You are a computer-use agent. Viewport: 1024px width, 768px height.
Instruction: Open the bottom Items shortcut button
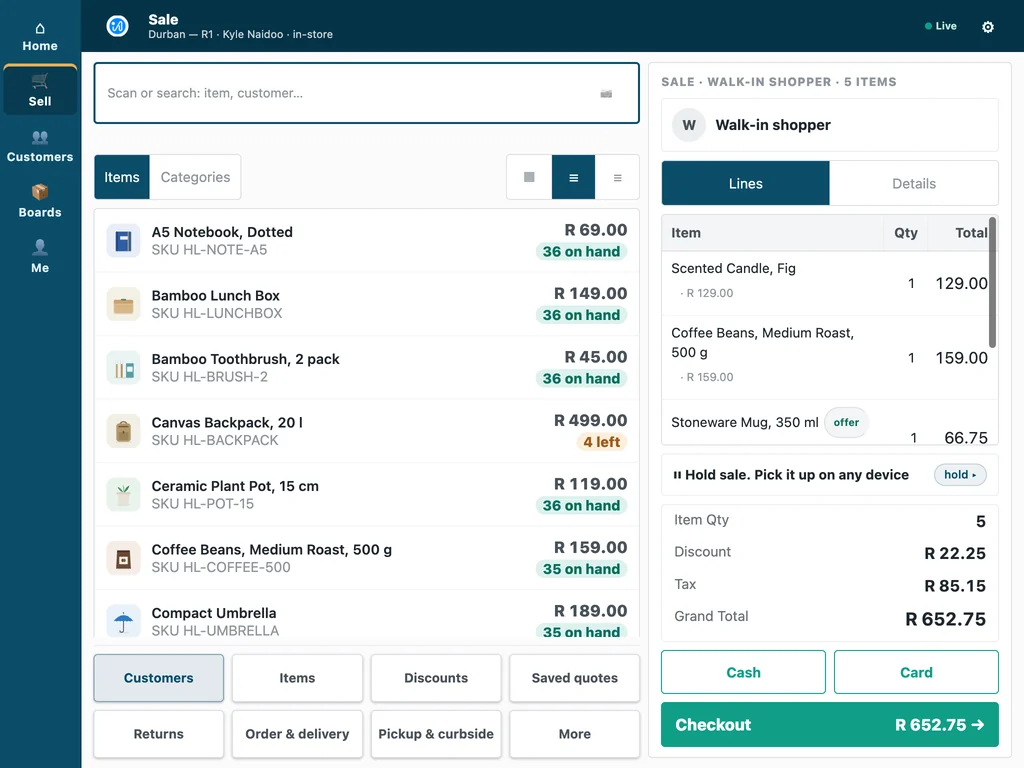tap(297, 678)
